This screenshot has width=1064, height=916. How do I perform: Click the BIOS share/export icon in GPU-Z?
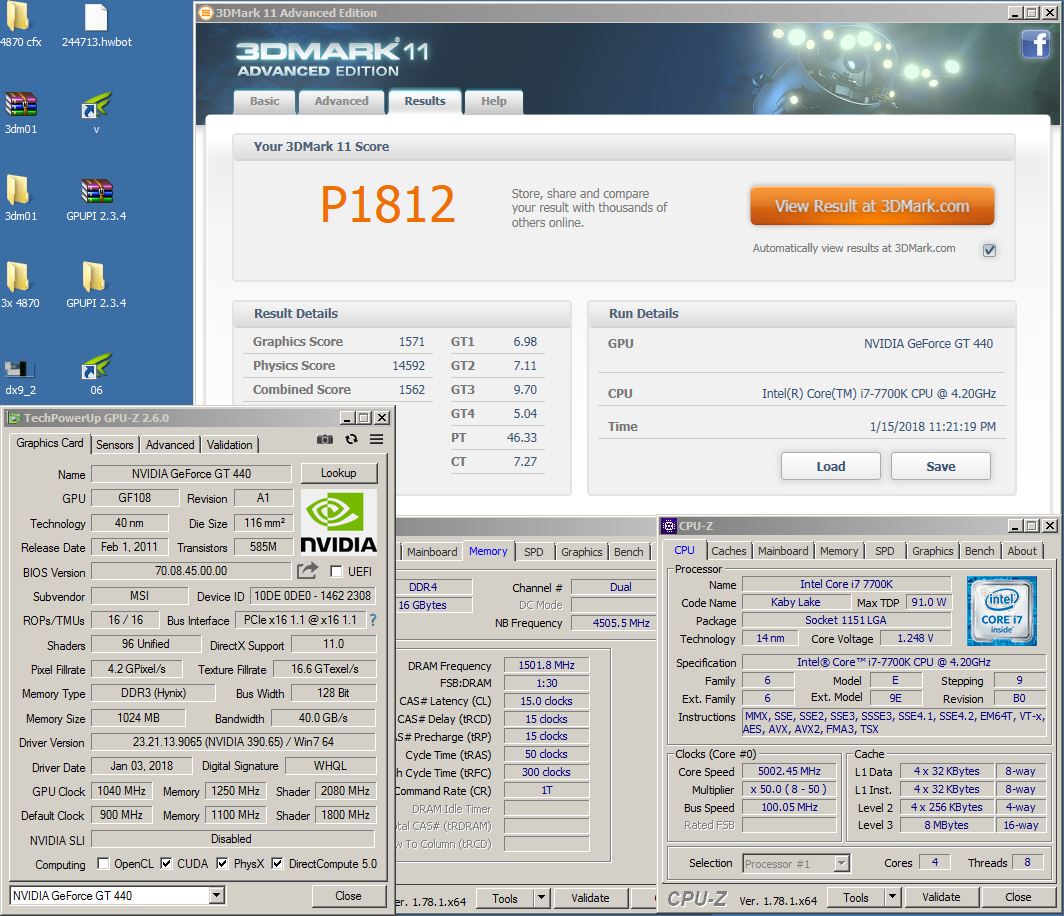point(307,571)
